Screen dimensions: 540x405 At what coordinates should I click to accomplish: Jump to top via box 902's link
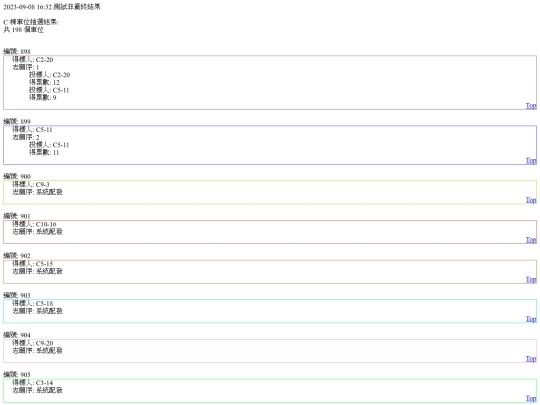531,279
